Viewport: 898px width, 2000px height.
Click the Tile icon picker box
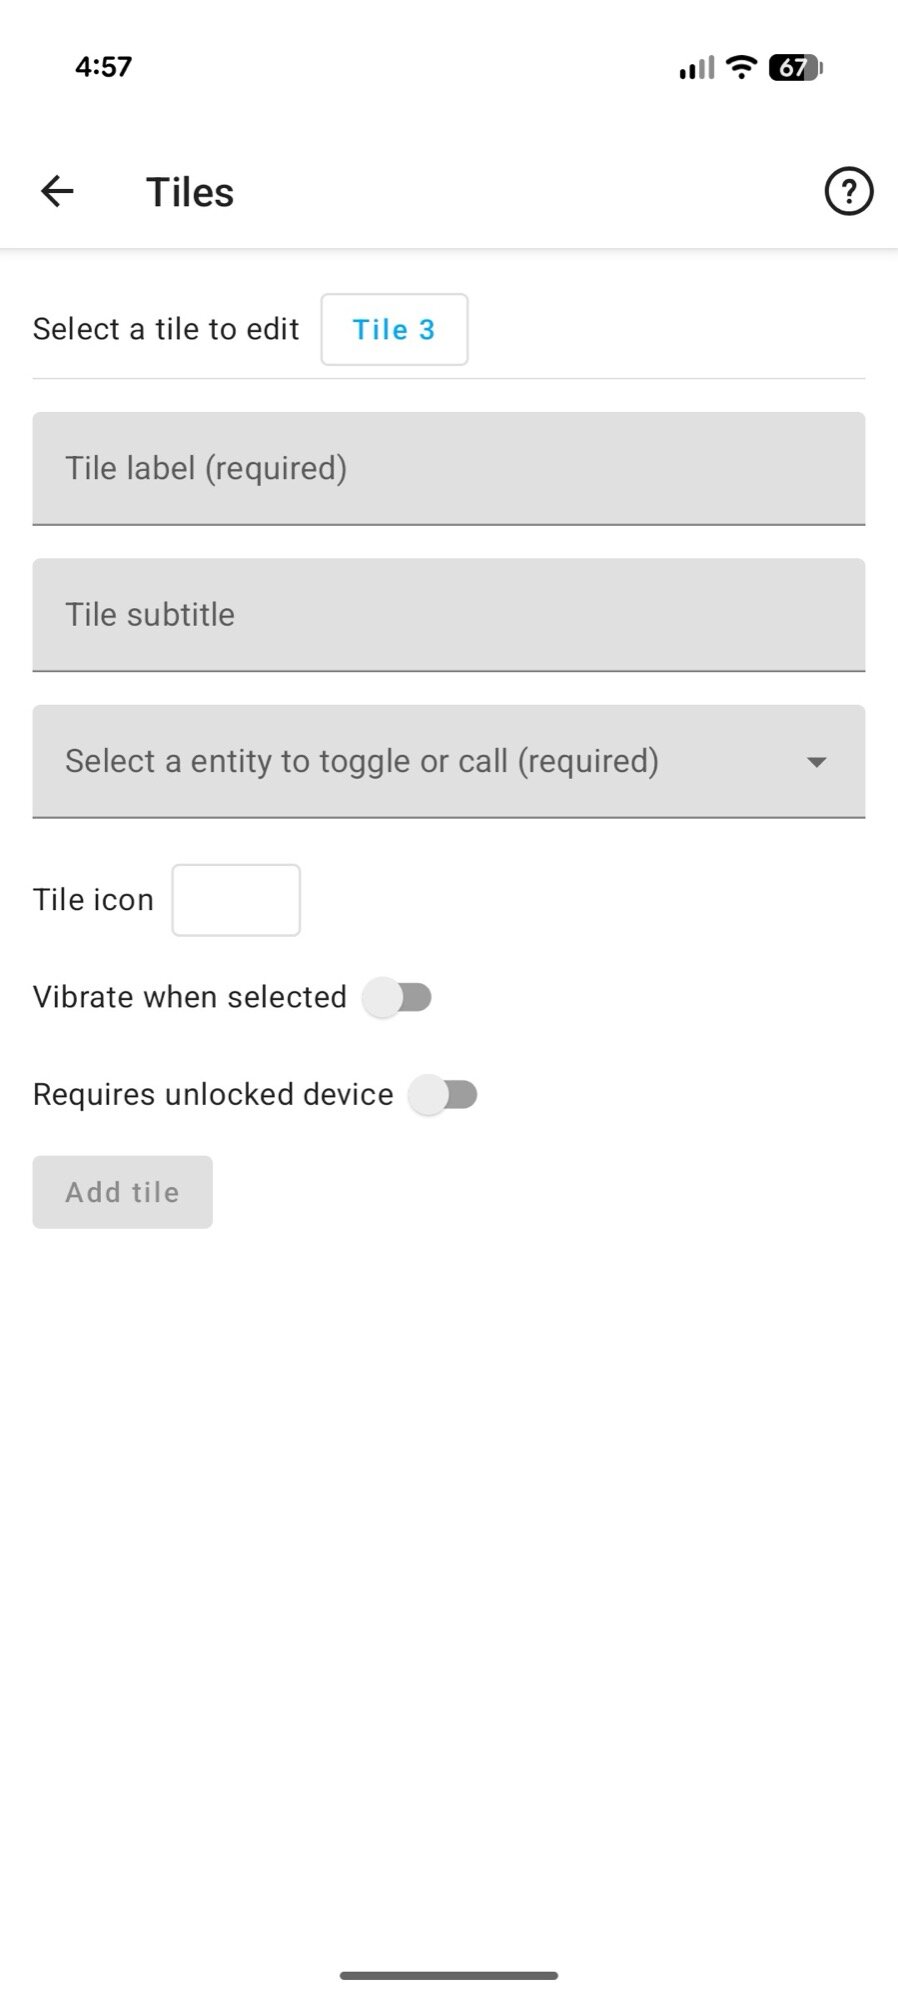pyautogui.click(x=236, y=900)
